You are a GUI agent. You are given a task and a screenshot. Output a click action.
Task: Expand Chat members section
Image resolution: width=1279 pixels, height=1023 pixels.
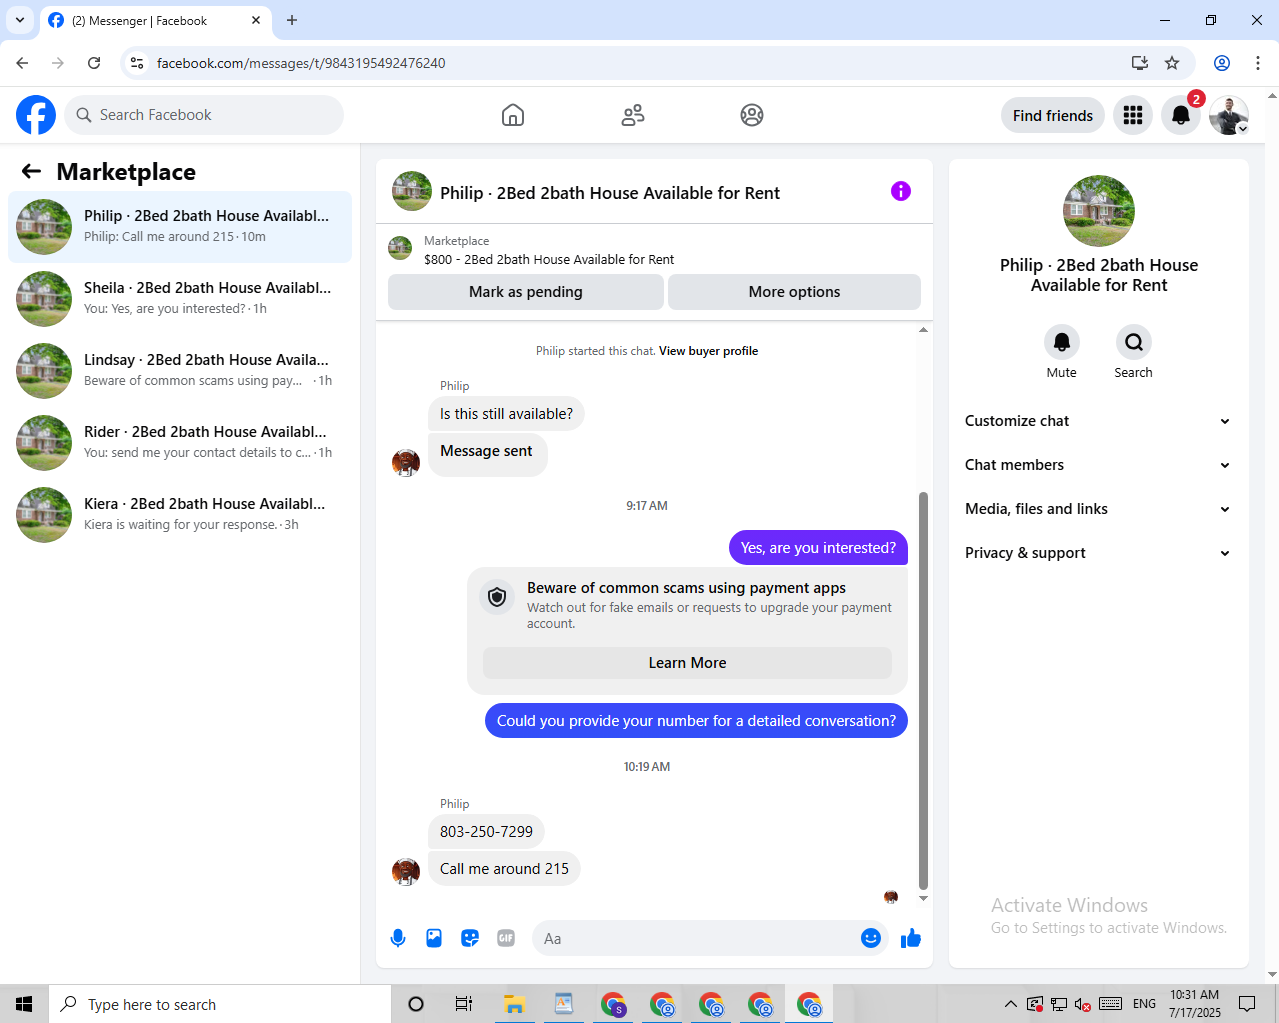(x=1098, y=465)
